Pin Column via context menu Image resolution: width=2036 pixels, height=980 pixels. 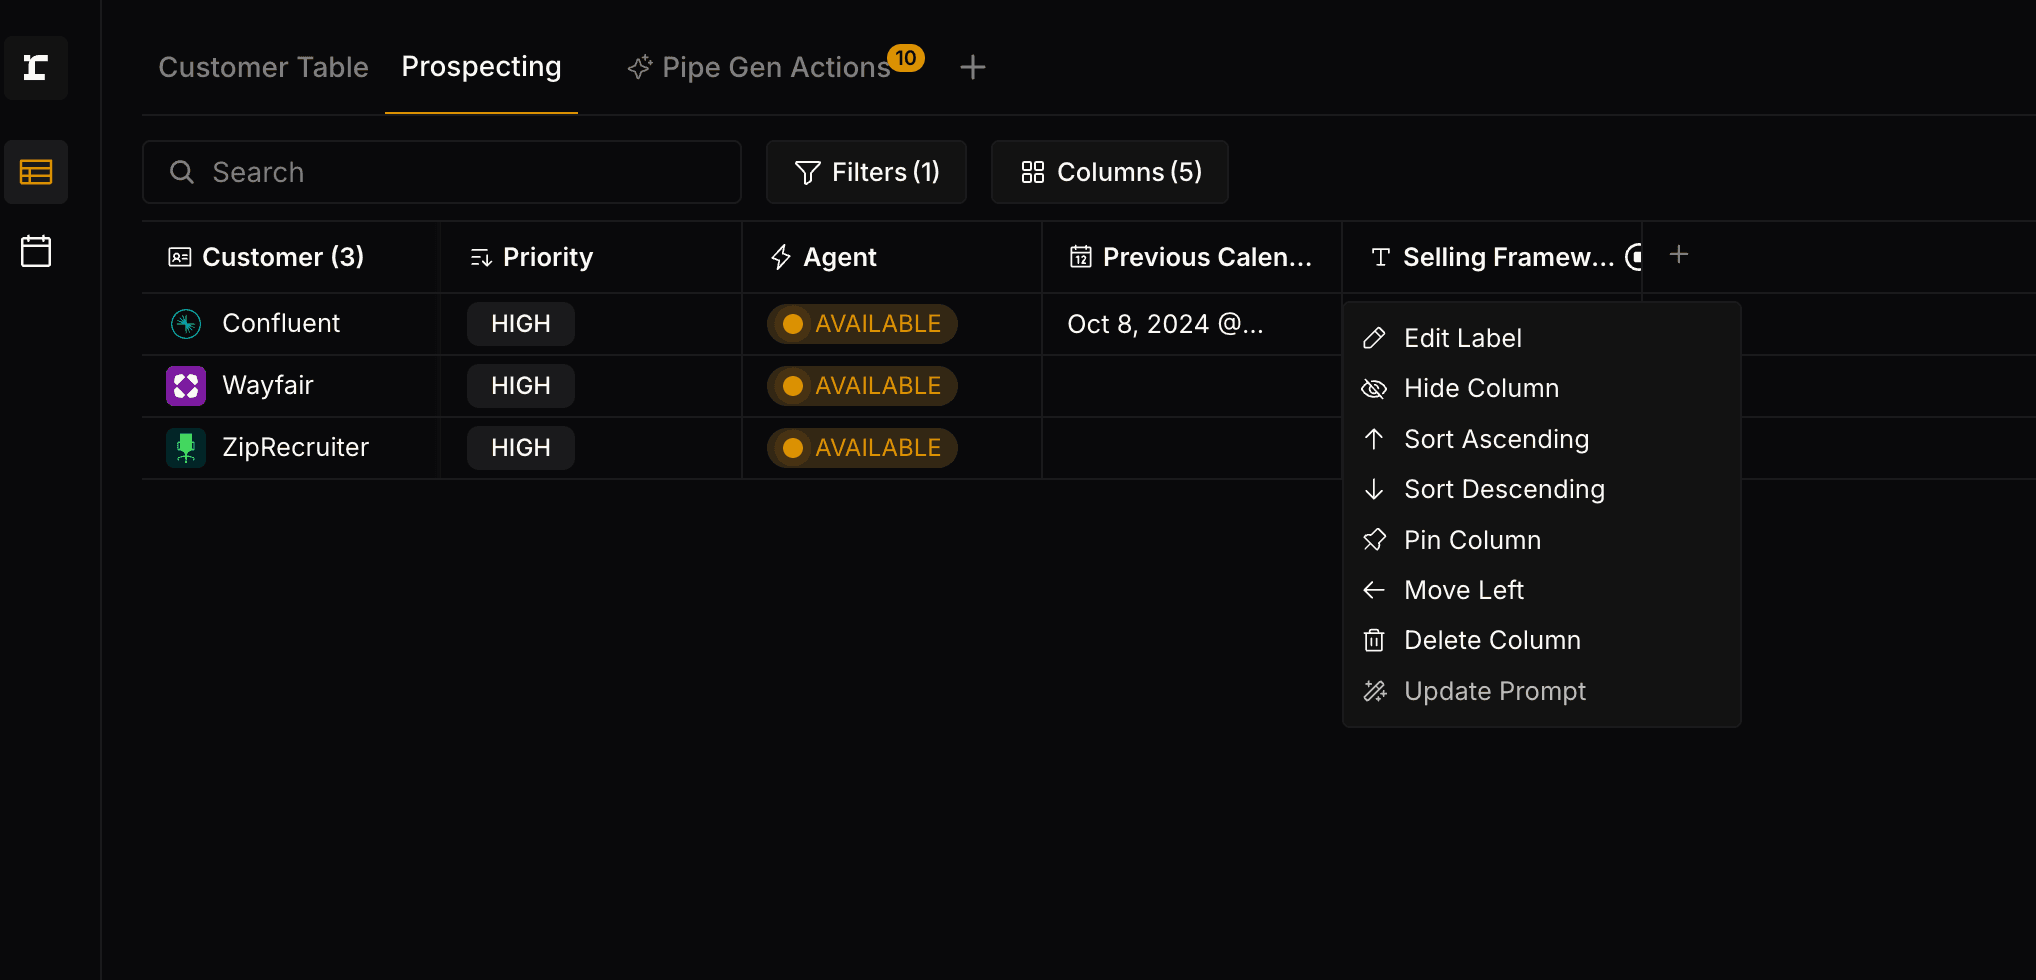pyautogui.click(x=1471, y=540)
